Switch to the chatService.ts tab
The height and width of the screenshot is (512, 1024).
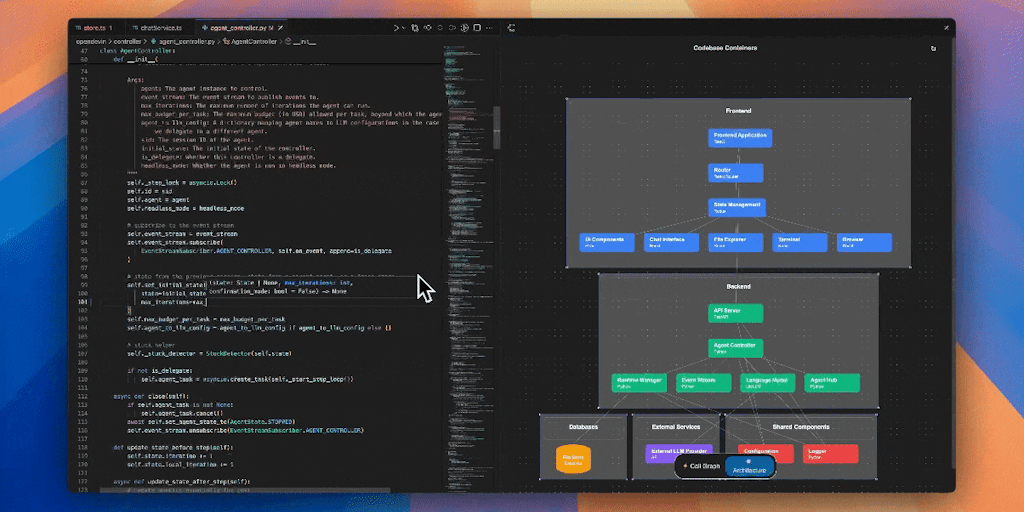(160, 28)
